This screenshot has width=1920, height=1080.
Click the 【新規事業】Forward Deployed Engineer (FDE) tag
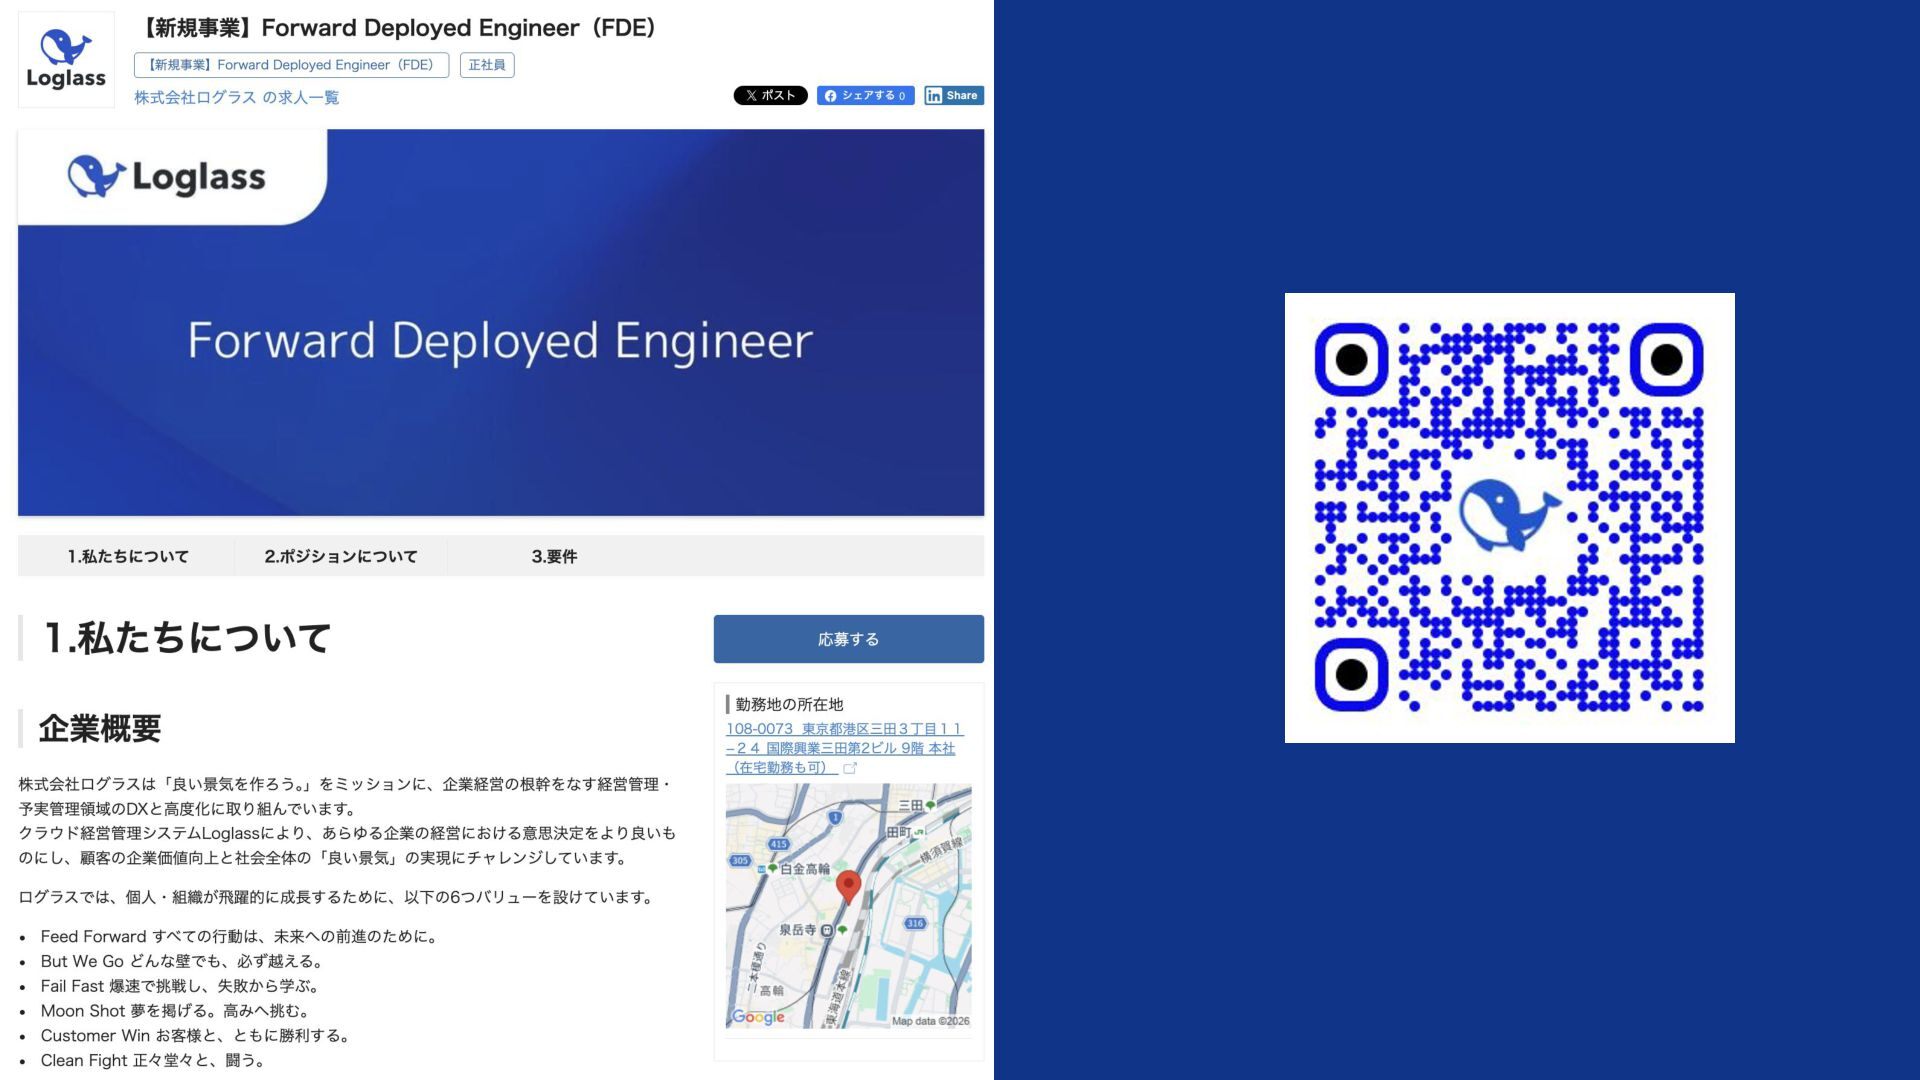tap(291, 65)
